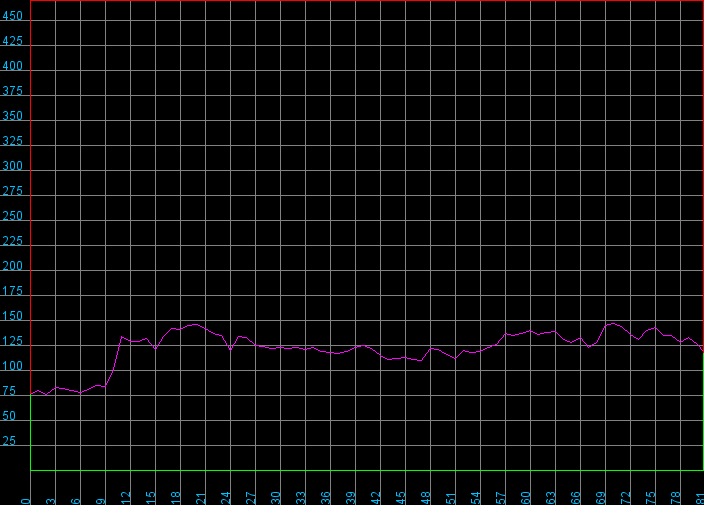Image resolution: width=704 pixels, height=505 pixels.
Task: Select the 225 label on the vertical axis
Action: pos(13,241)
